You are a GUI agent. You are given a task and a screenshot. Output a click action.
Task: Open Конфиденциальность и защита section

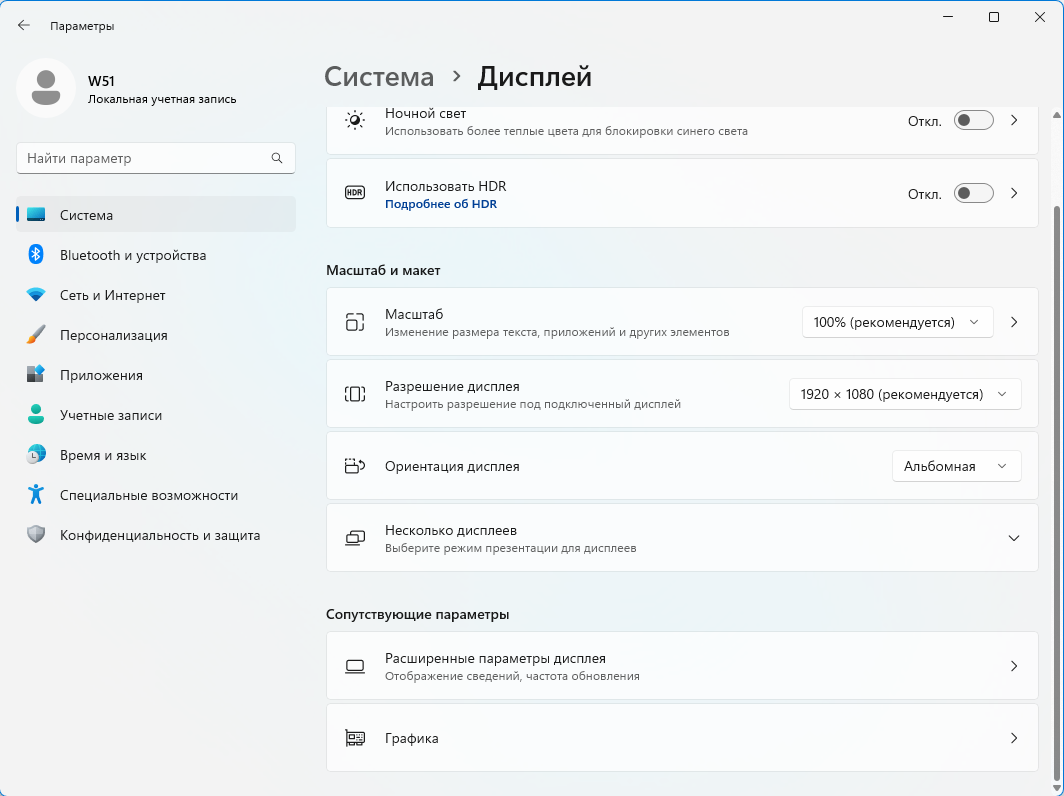pos(156,535)
